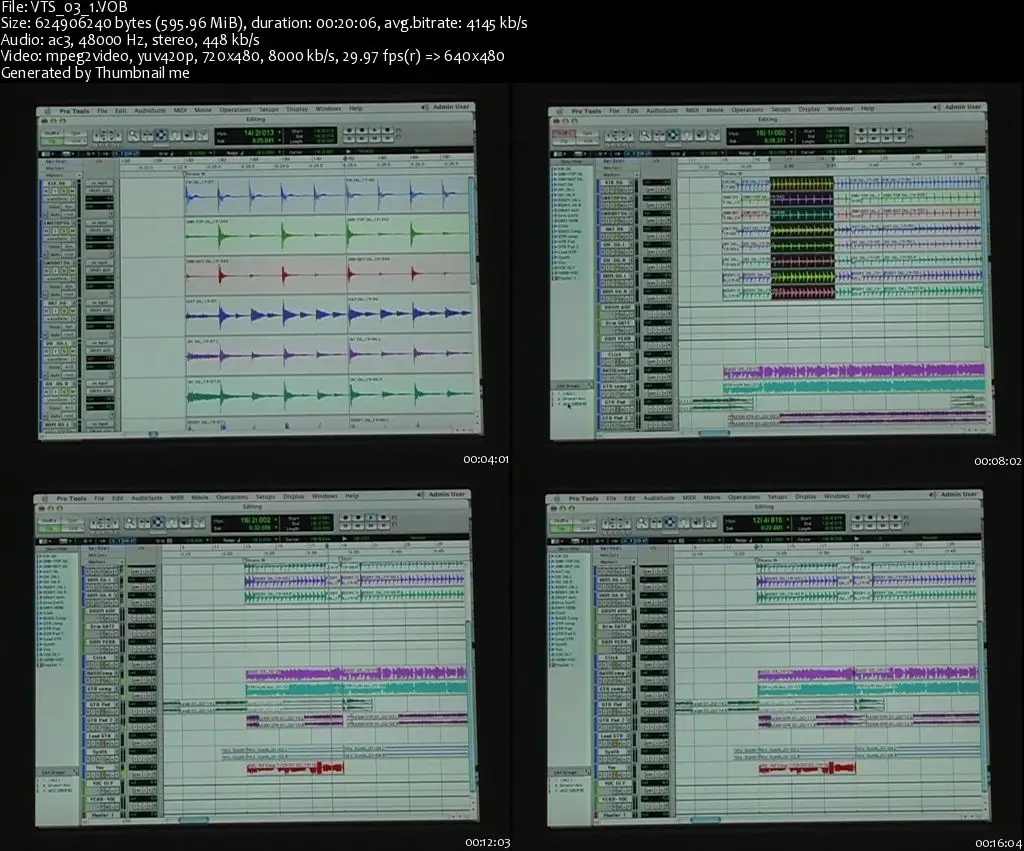Click the DRUM AUX track name, 00:12:03 frame
The width and height of the screenshot is (1024, 851).
click(x=102, y=611)
